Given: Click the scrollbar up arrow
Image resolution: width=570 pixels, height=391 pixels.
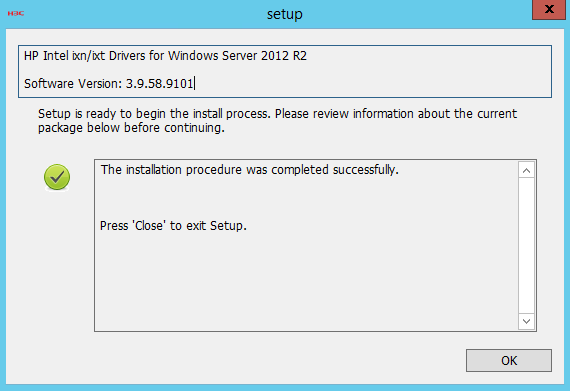Looking at the screenshot, I should (x=526, y=170).
